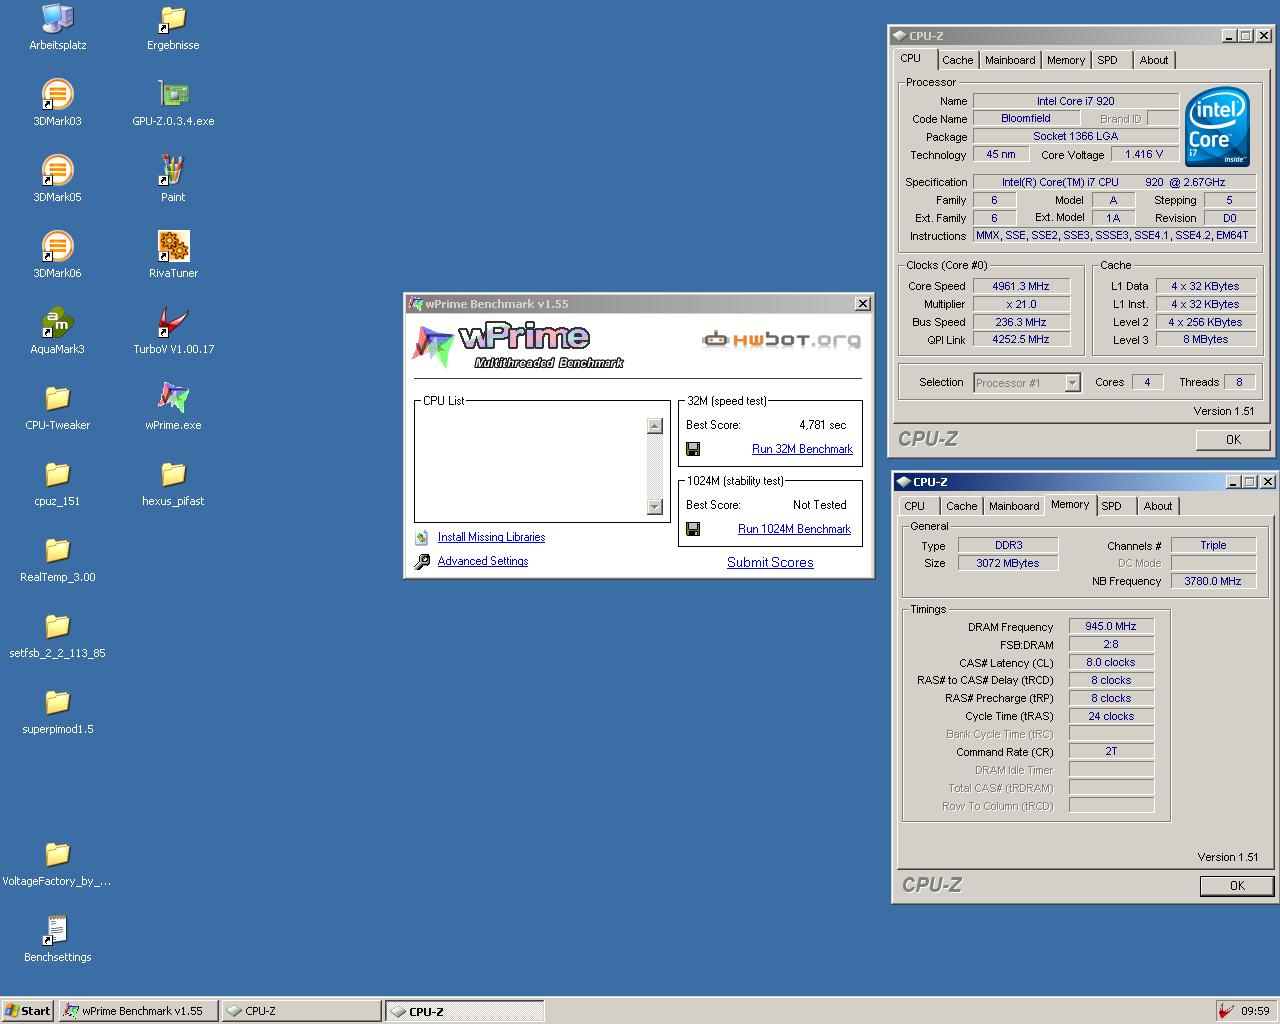Select the first CPU-Z taskbar button
This screenshot has width=1280, height=1024.
(x=301, y=1011)
